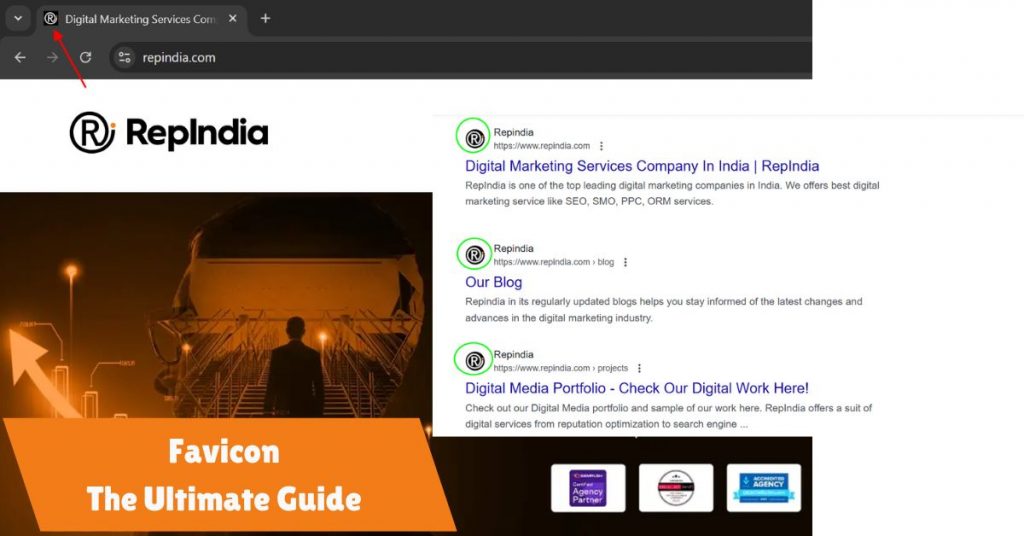The height and width of the screenshot is (536, 1024).
Task: Expand the tab search dropdown chevron
Action: tap(18, 18)
